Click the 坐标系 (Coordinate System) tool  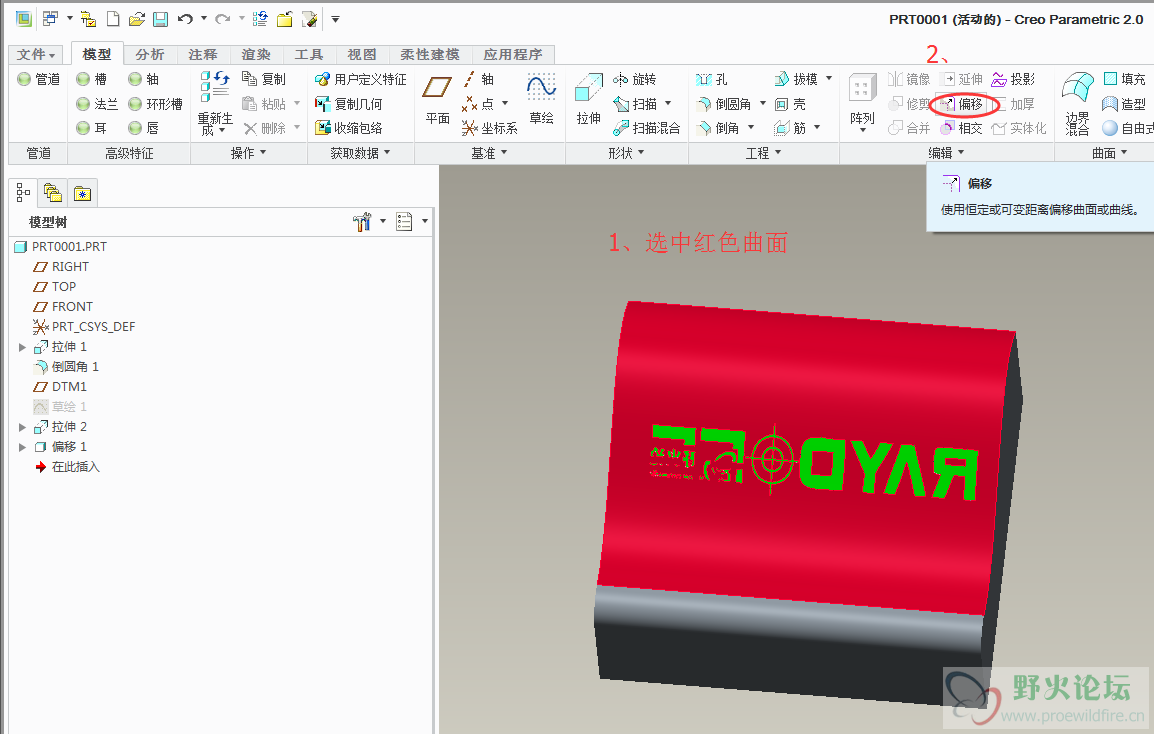click(x=489, y=128)
